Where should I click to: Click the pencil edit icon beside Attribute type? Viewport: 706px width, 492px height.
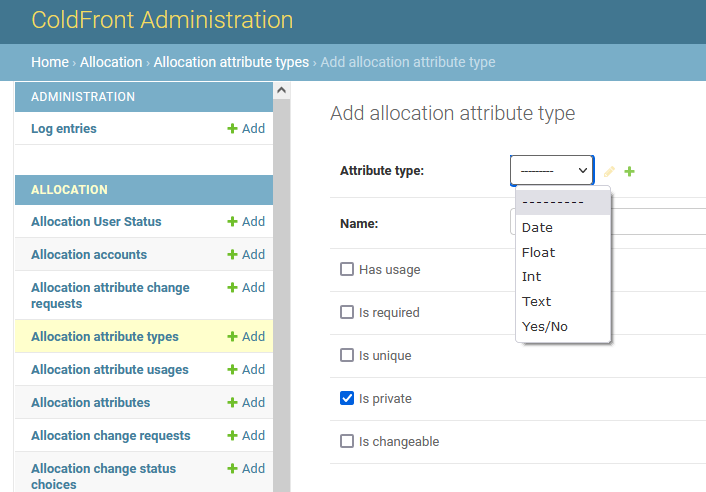(609, 172)
